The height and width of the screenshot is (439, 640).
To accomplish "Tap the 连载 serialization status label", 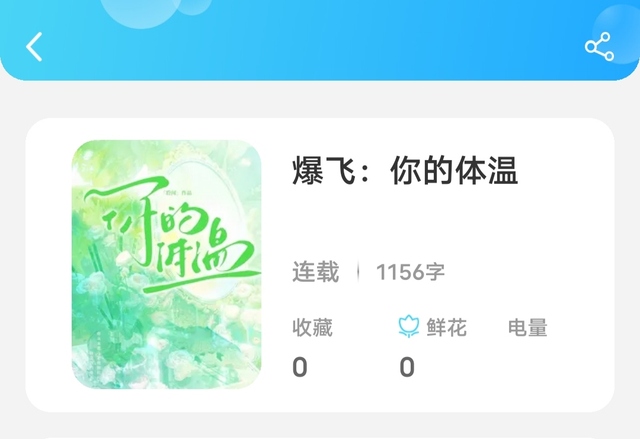I will click(x=316, y=272).
